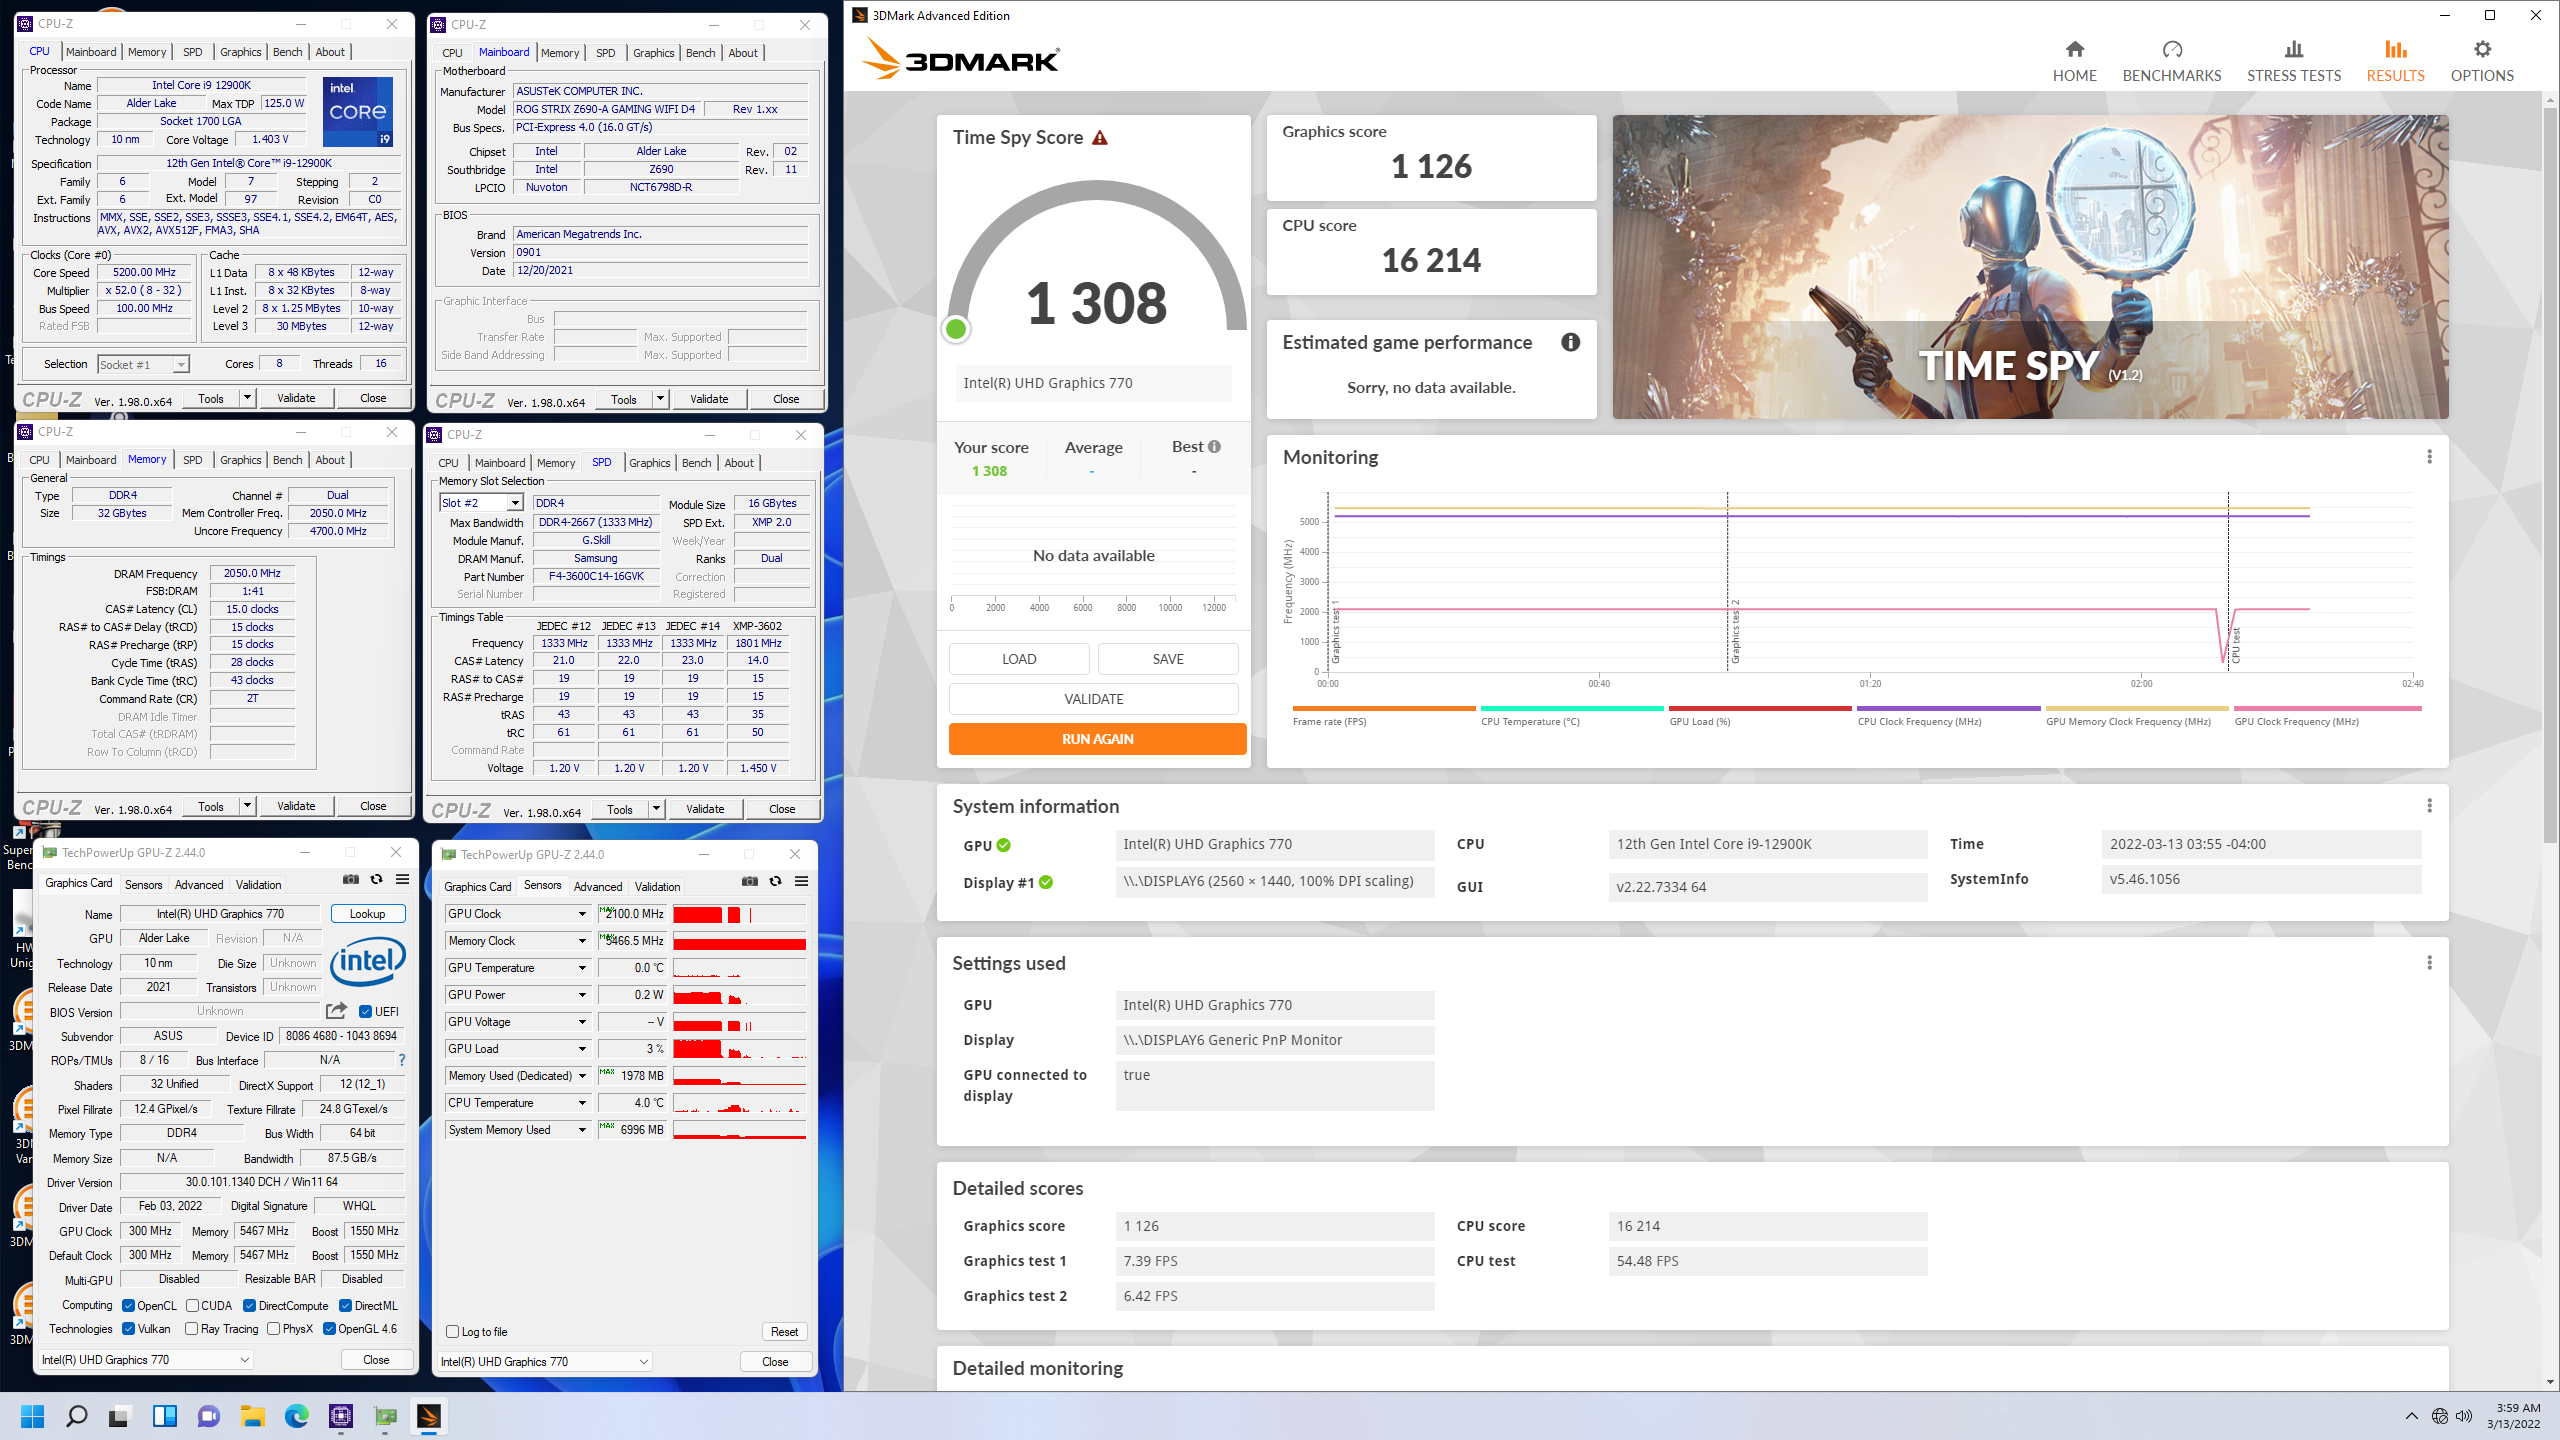Screen dimensions: 2560x1440
Task: Click SAVE button in 3DMark
Action: pos(1168,659)
